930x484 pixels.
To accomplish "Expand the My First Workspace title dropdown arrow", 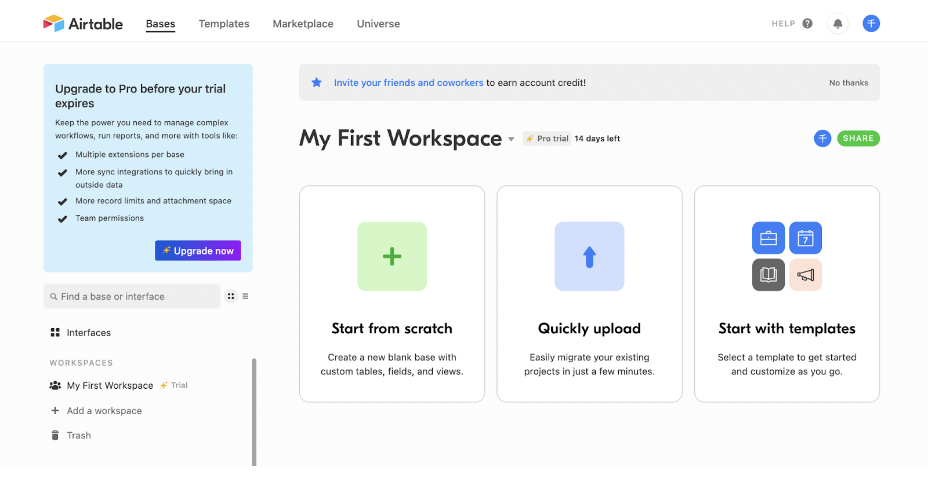I will (511, 140).
